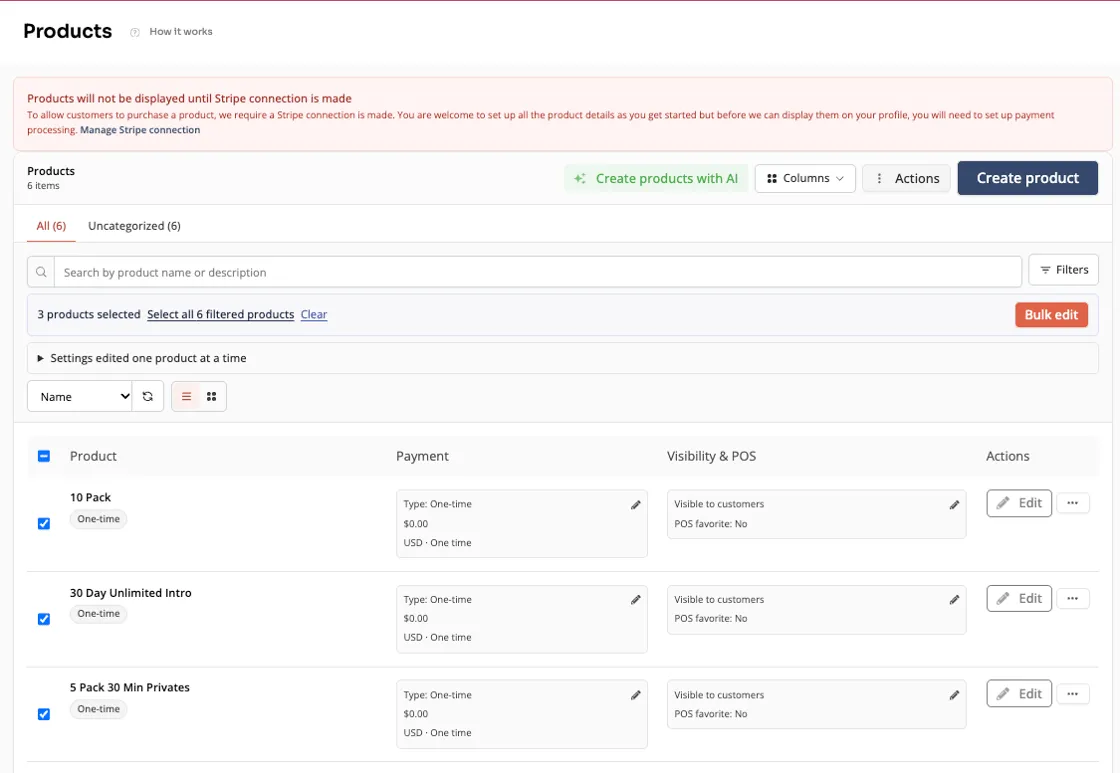
Task: Open more options for 5 Pack 30 Min Privates
Action: tap(1073, 694)
